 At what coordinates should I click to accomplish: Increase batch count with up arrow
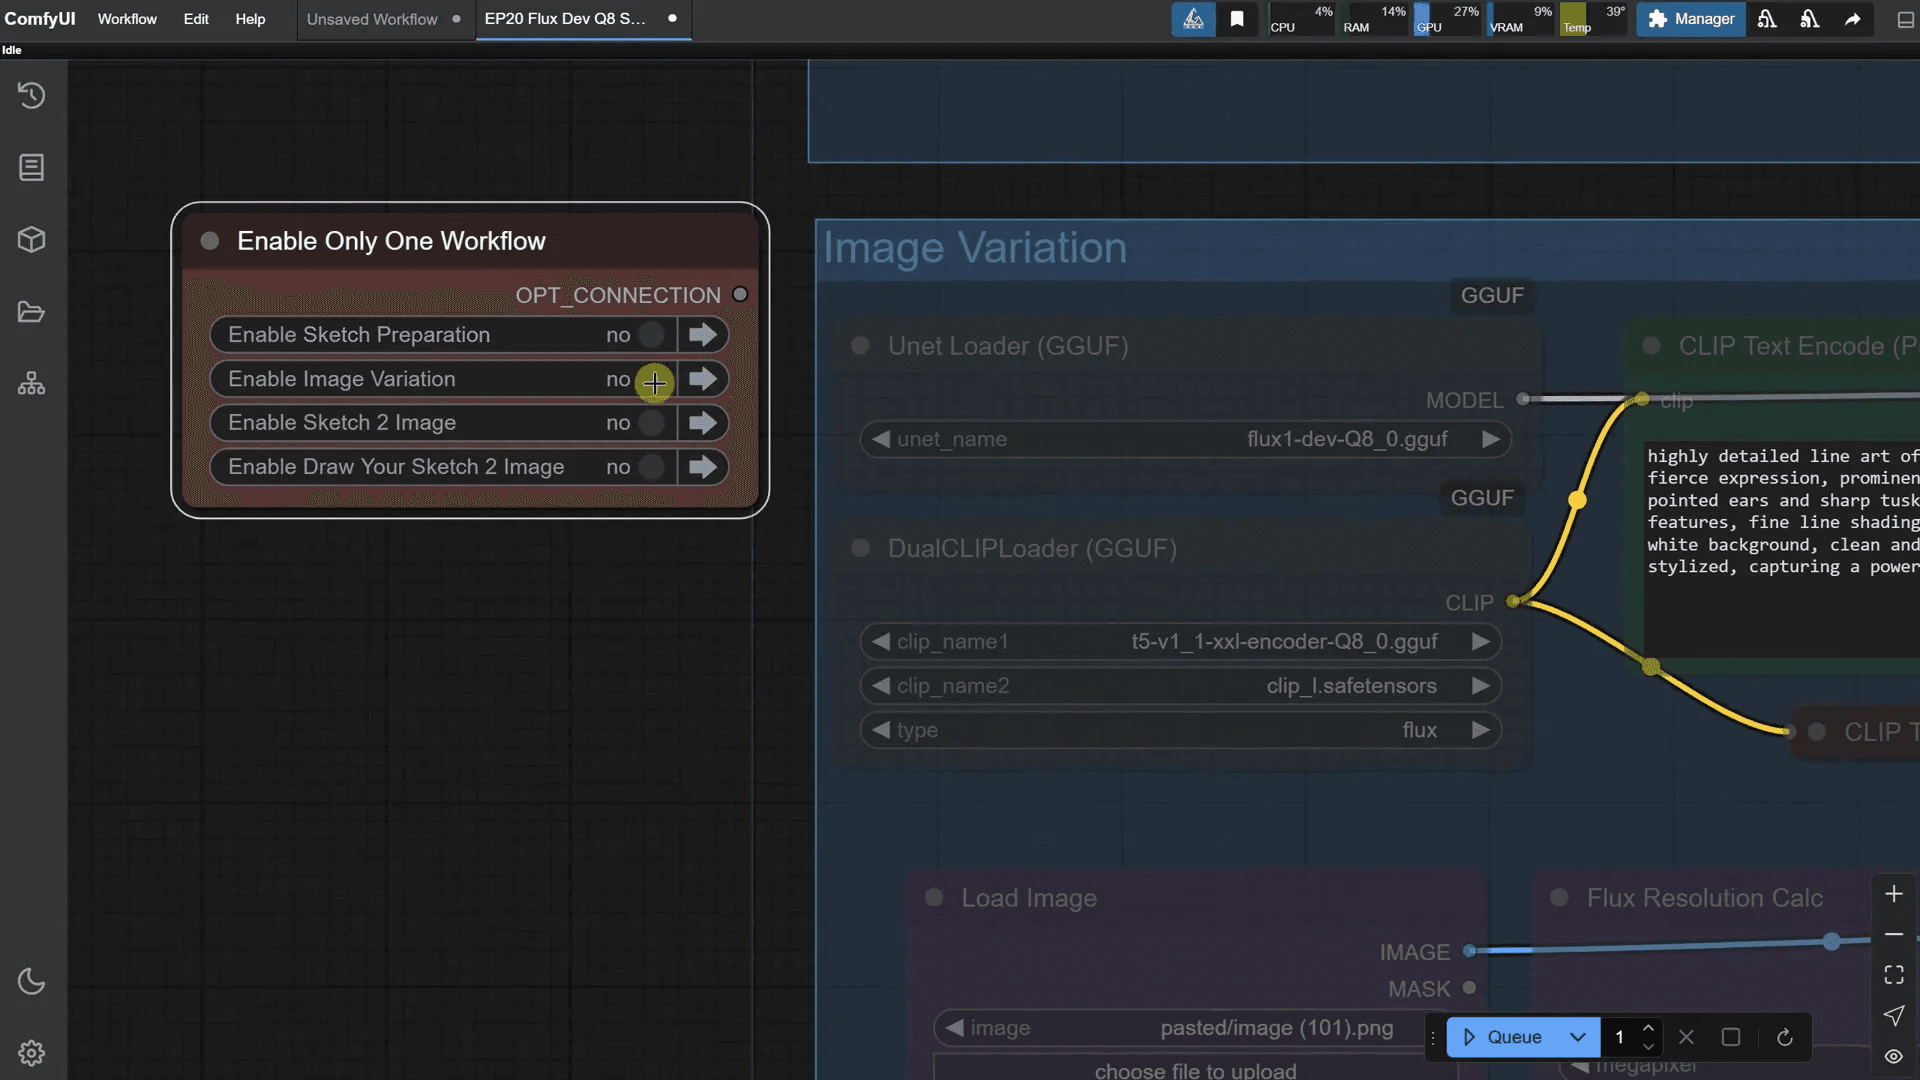pos(1648,1028)
